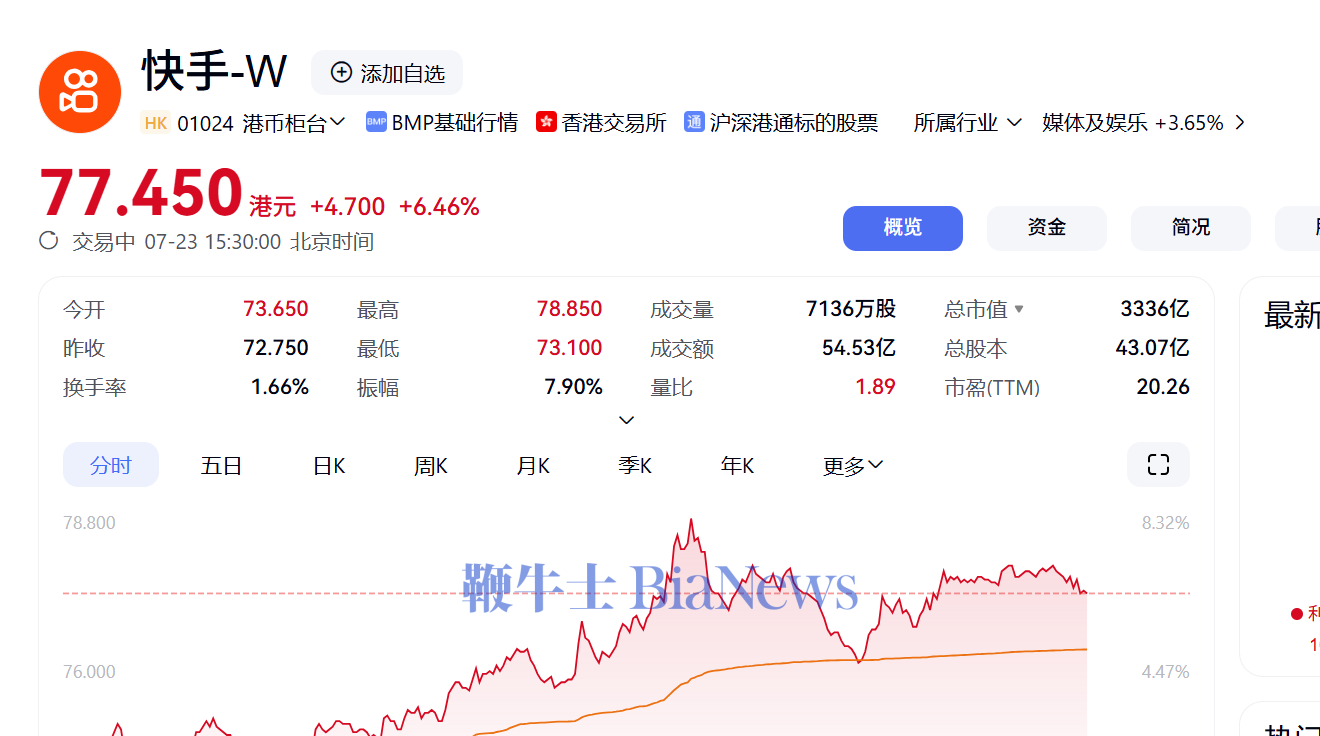Open the 总市值 dropdown triangle
1320x736 pixels.
[1019, 309]
